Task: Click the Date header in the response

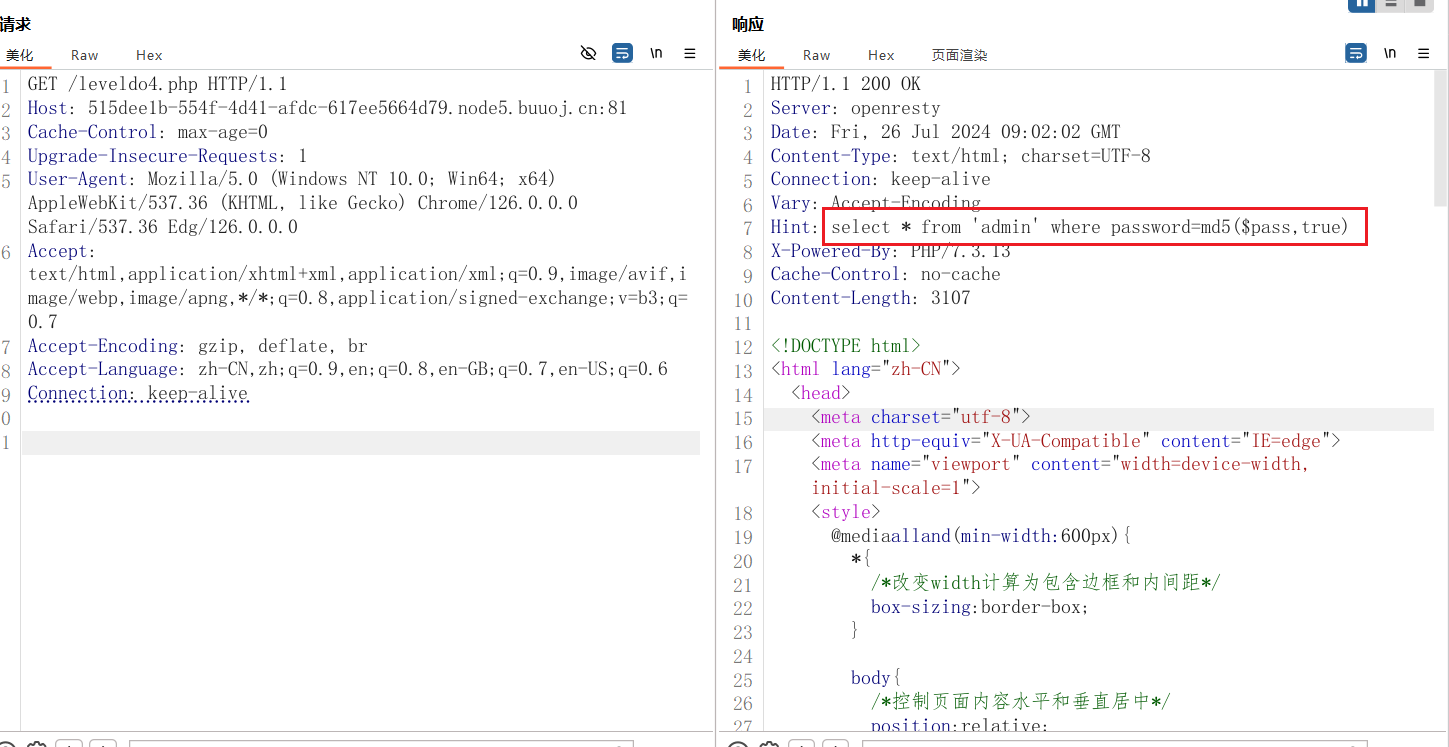Action: (945, 132)
